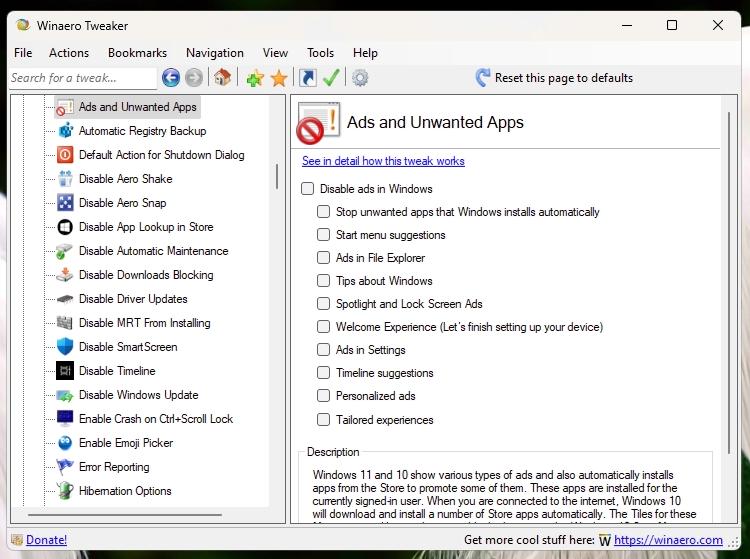Viewport: 750px width, 559px height.
Task: Click the tree pane horizontal scrollbar
Action: pyautogui.click(x=125, y=515)
